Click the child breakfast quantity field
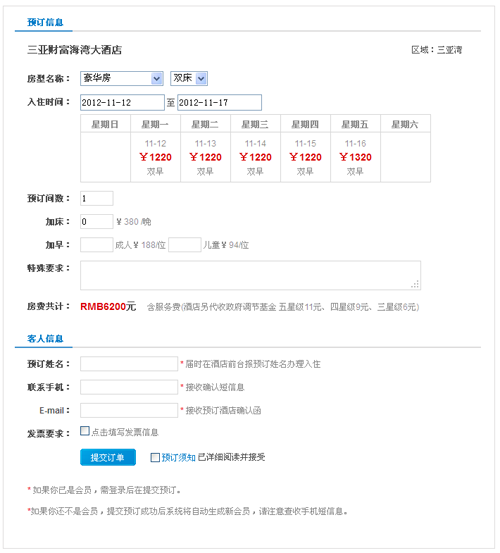The height and width of the screenshot is (553, 500). pyautogui.click(x=185, y=245)
